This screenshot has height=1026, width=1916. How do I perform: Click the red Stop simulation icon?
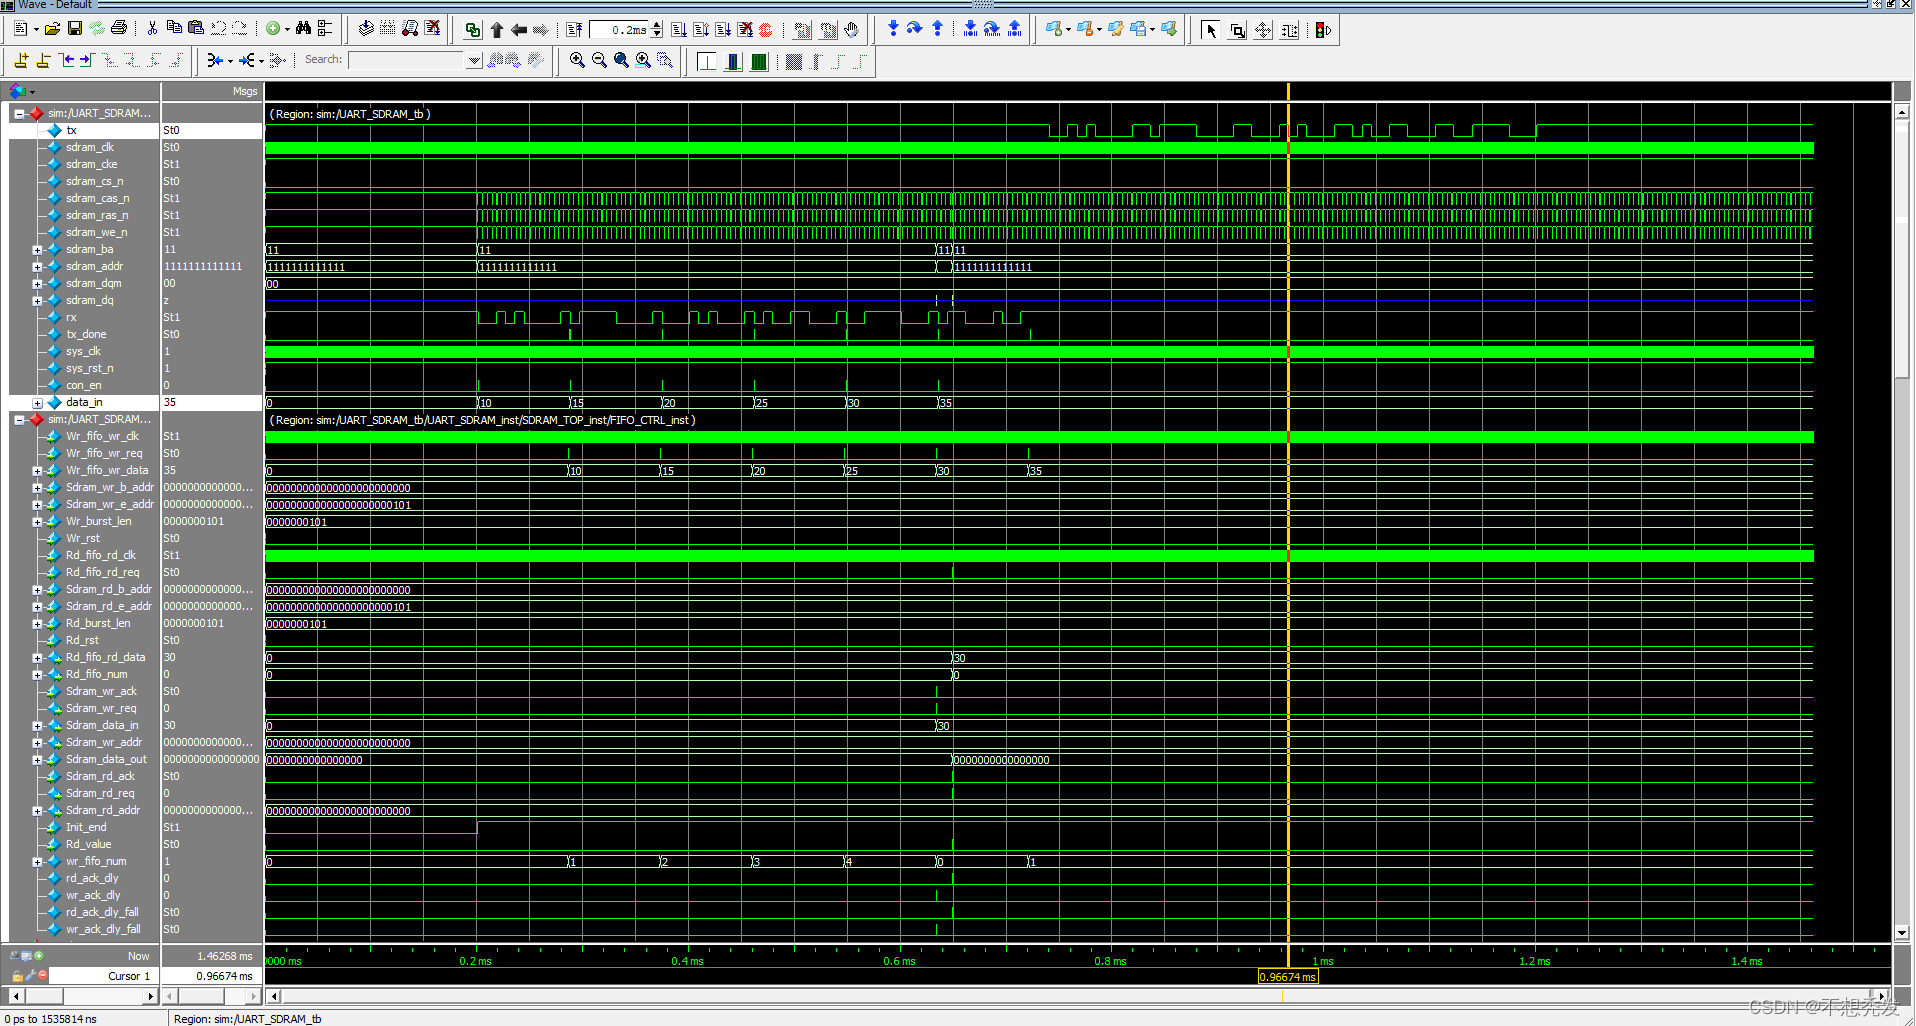tap(766, 30)
